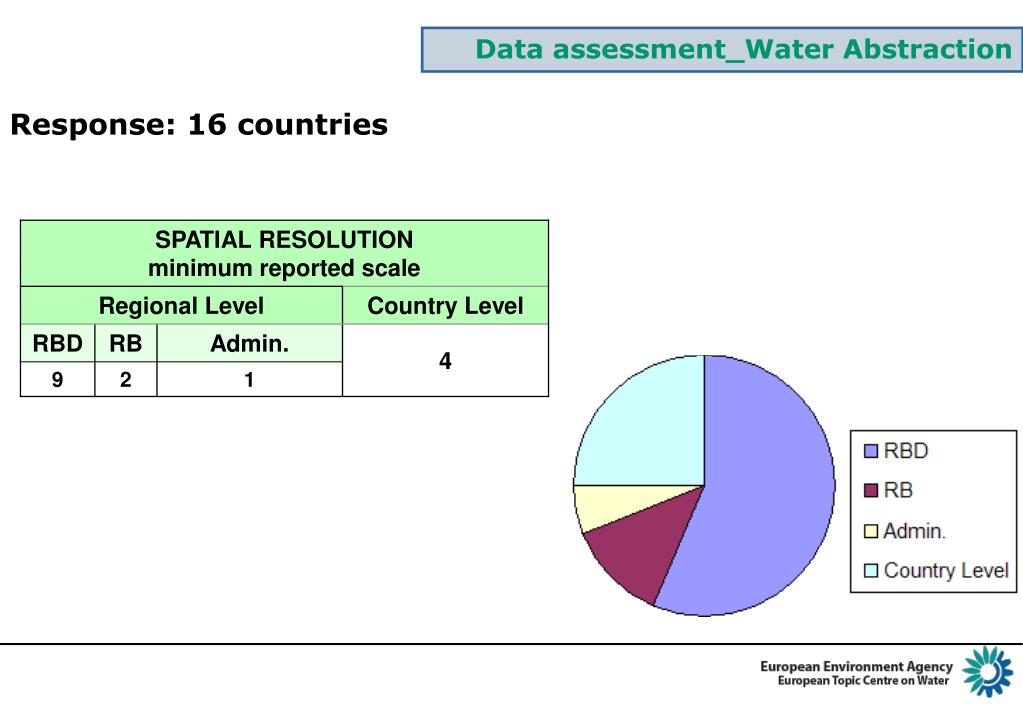This screenshot has width=1023, height=708.
Task: Click the table cell with value 1
Action: (x=249, y=379)
